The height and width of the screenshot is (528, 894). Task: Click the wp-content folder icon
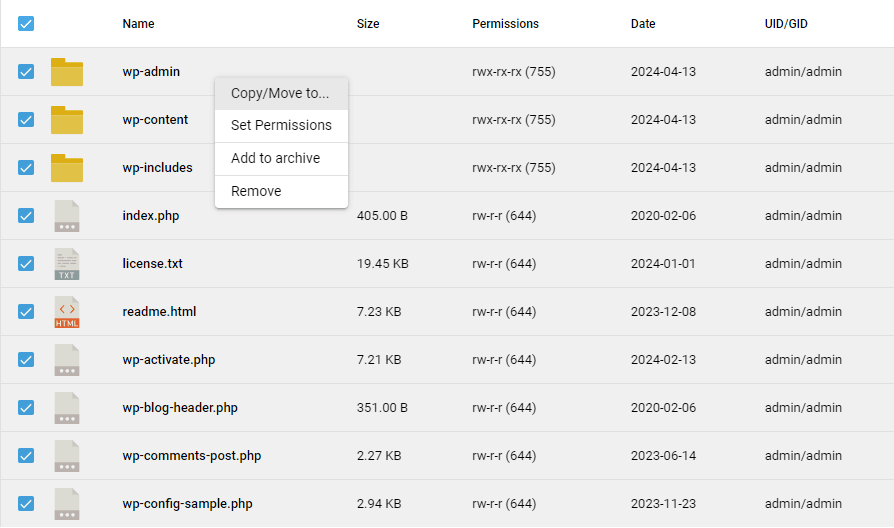click(x=67, y=120)
